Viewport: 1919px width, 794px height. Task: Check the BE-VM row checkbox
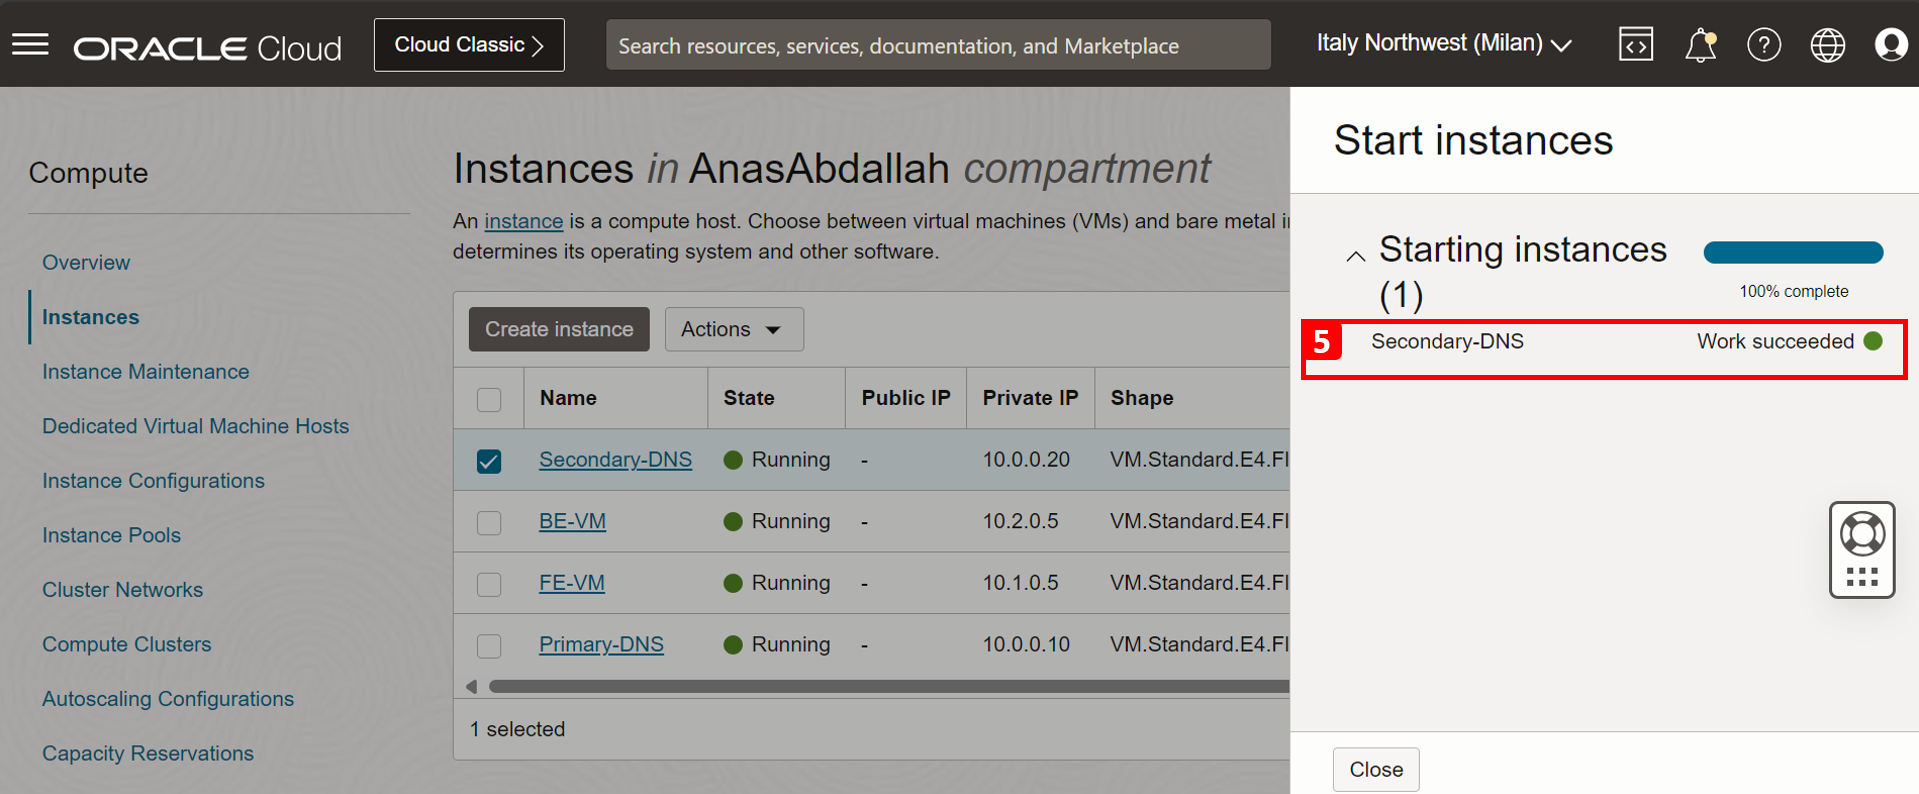click(x=489, y=523)
